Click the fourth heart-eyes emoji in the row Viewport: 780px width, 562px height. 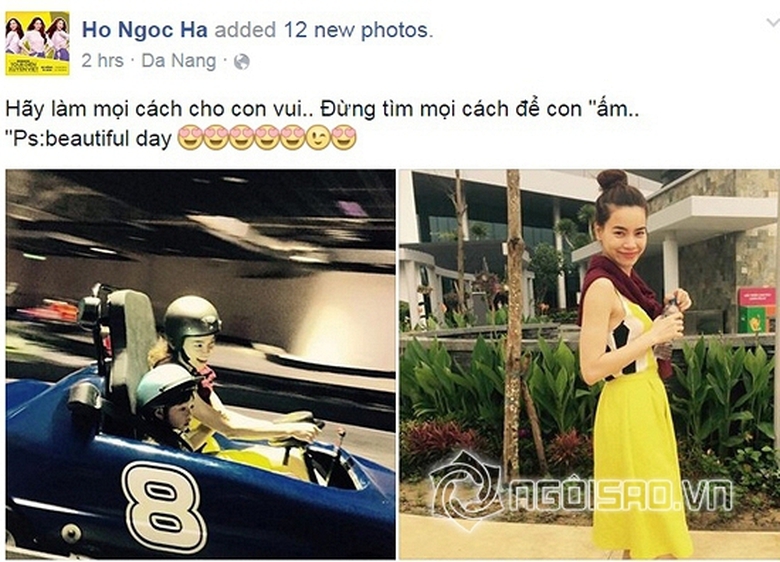click(x=267, y=138)
